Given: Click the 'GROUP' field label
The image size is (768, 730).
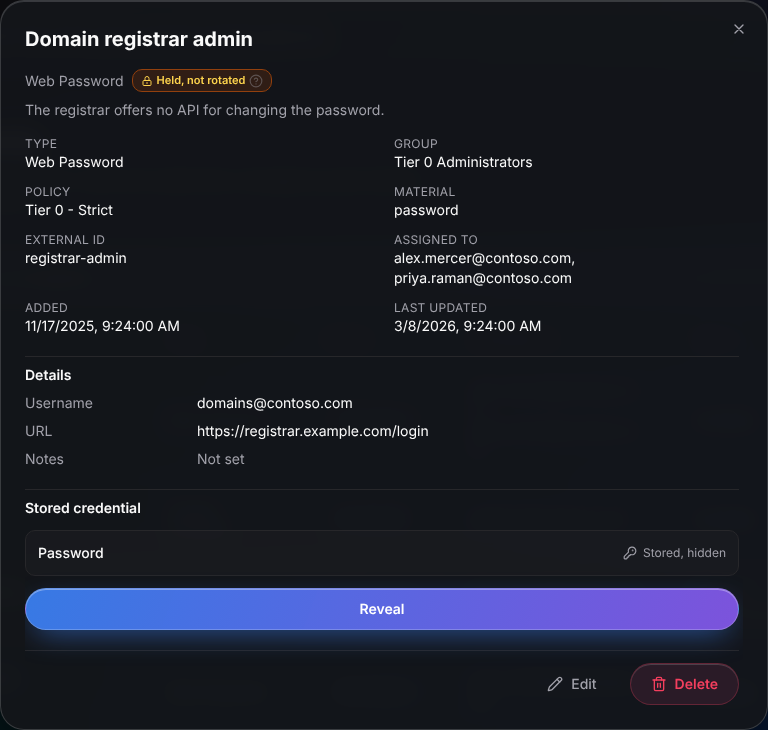Looking at the screenshot, I should 415,144.
